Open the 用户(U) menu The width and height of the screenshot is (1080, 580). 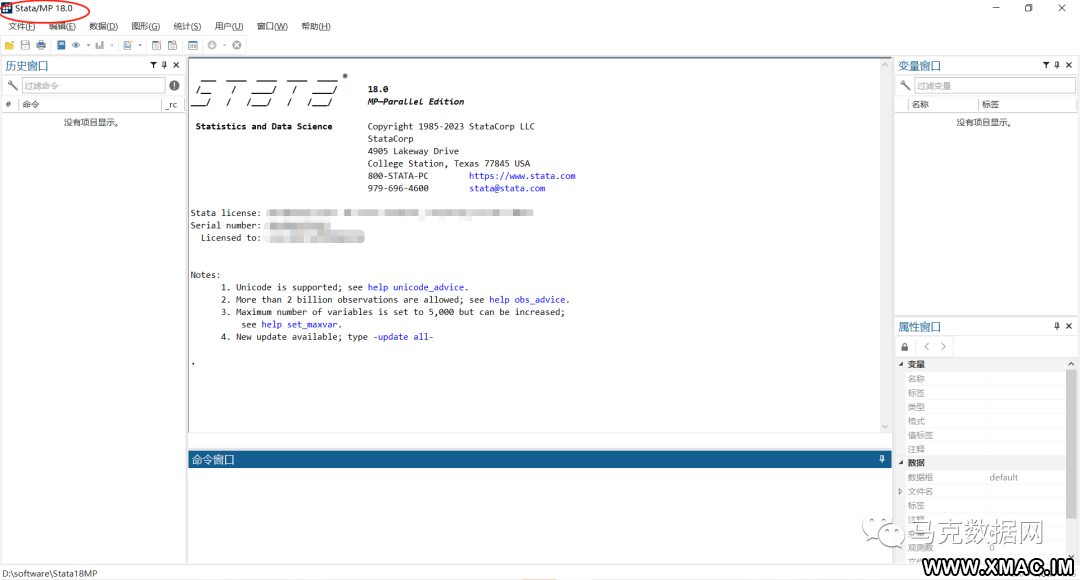coord(229,26)
